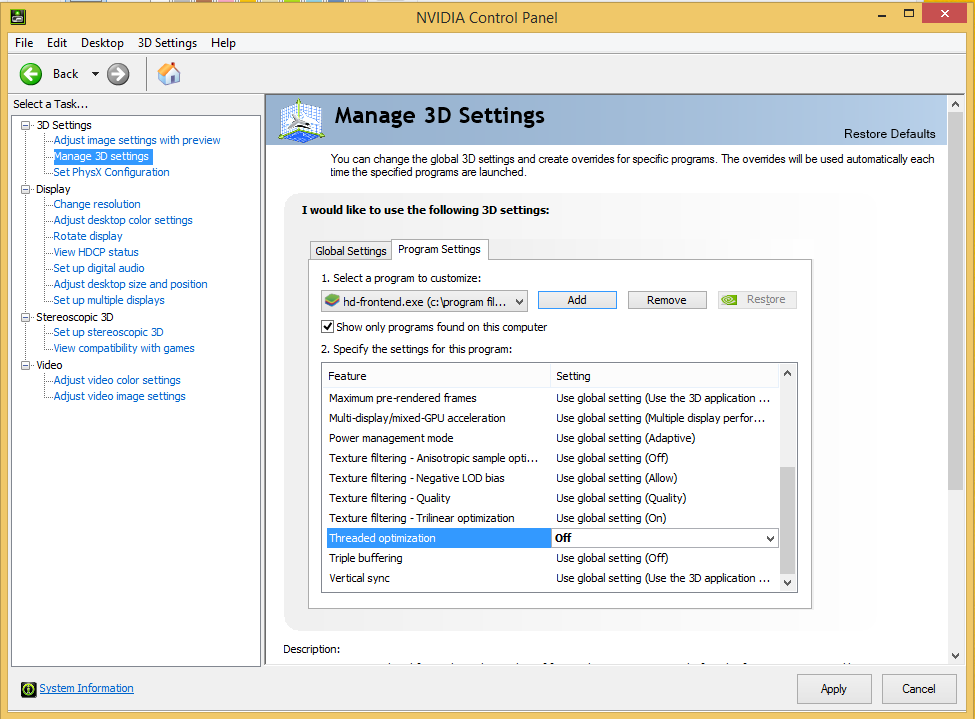Click the Apply button
975x719 pixels.
[834, 689]
